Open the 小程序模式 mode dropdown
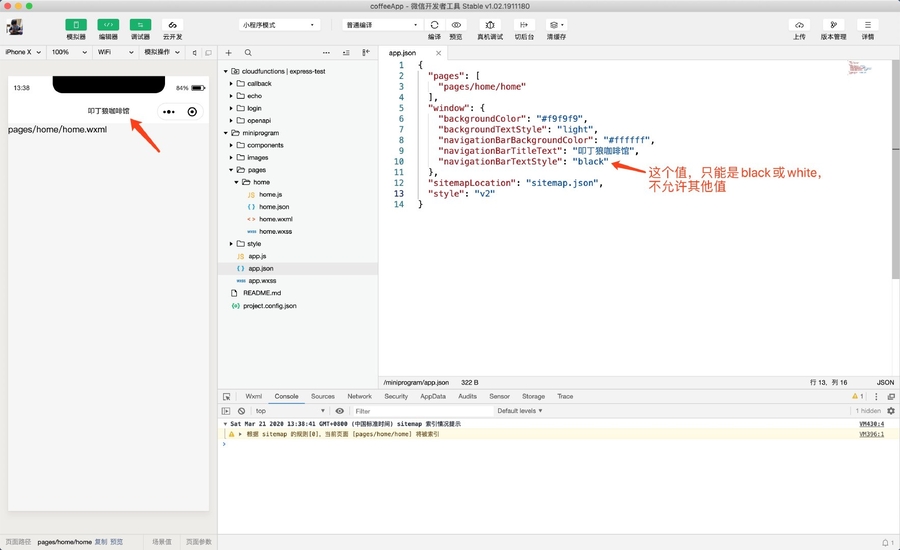900x550 pixels. (x=280, y=25)
